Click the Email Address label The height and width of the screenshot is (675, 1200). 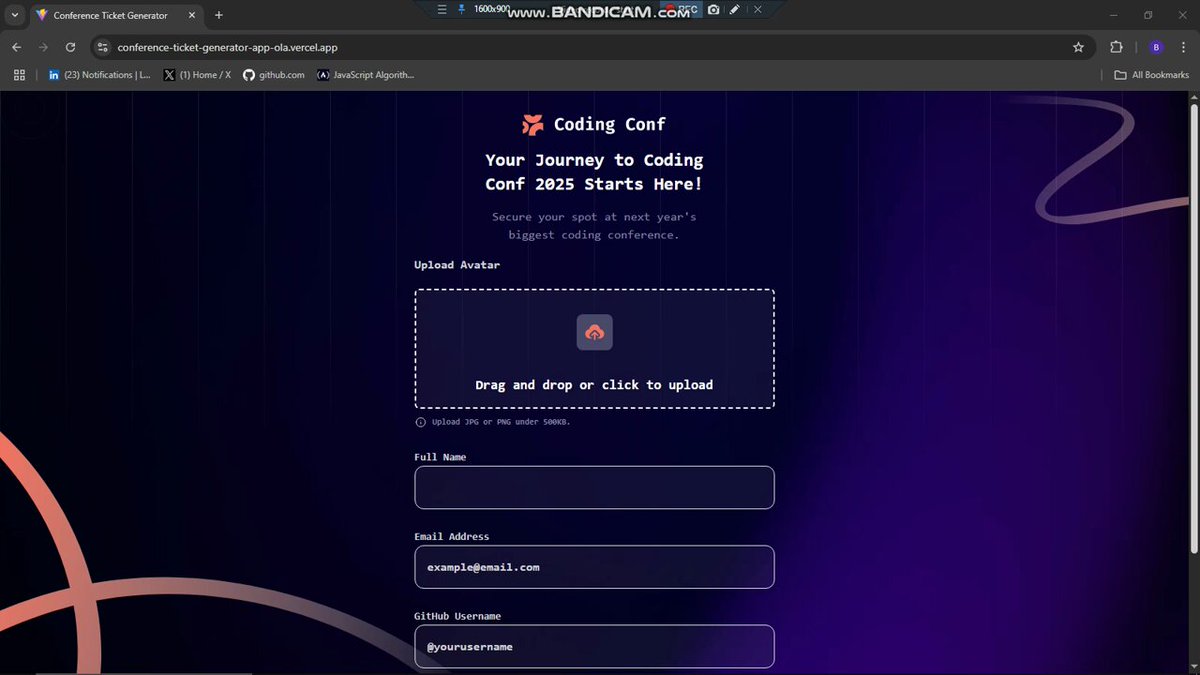click(x=452, y=536)
